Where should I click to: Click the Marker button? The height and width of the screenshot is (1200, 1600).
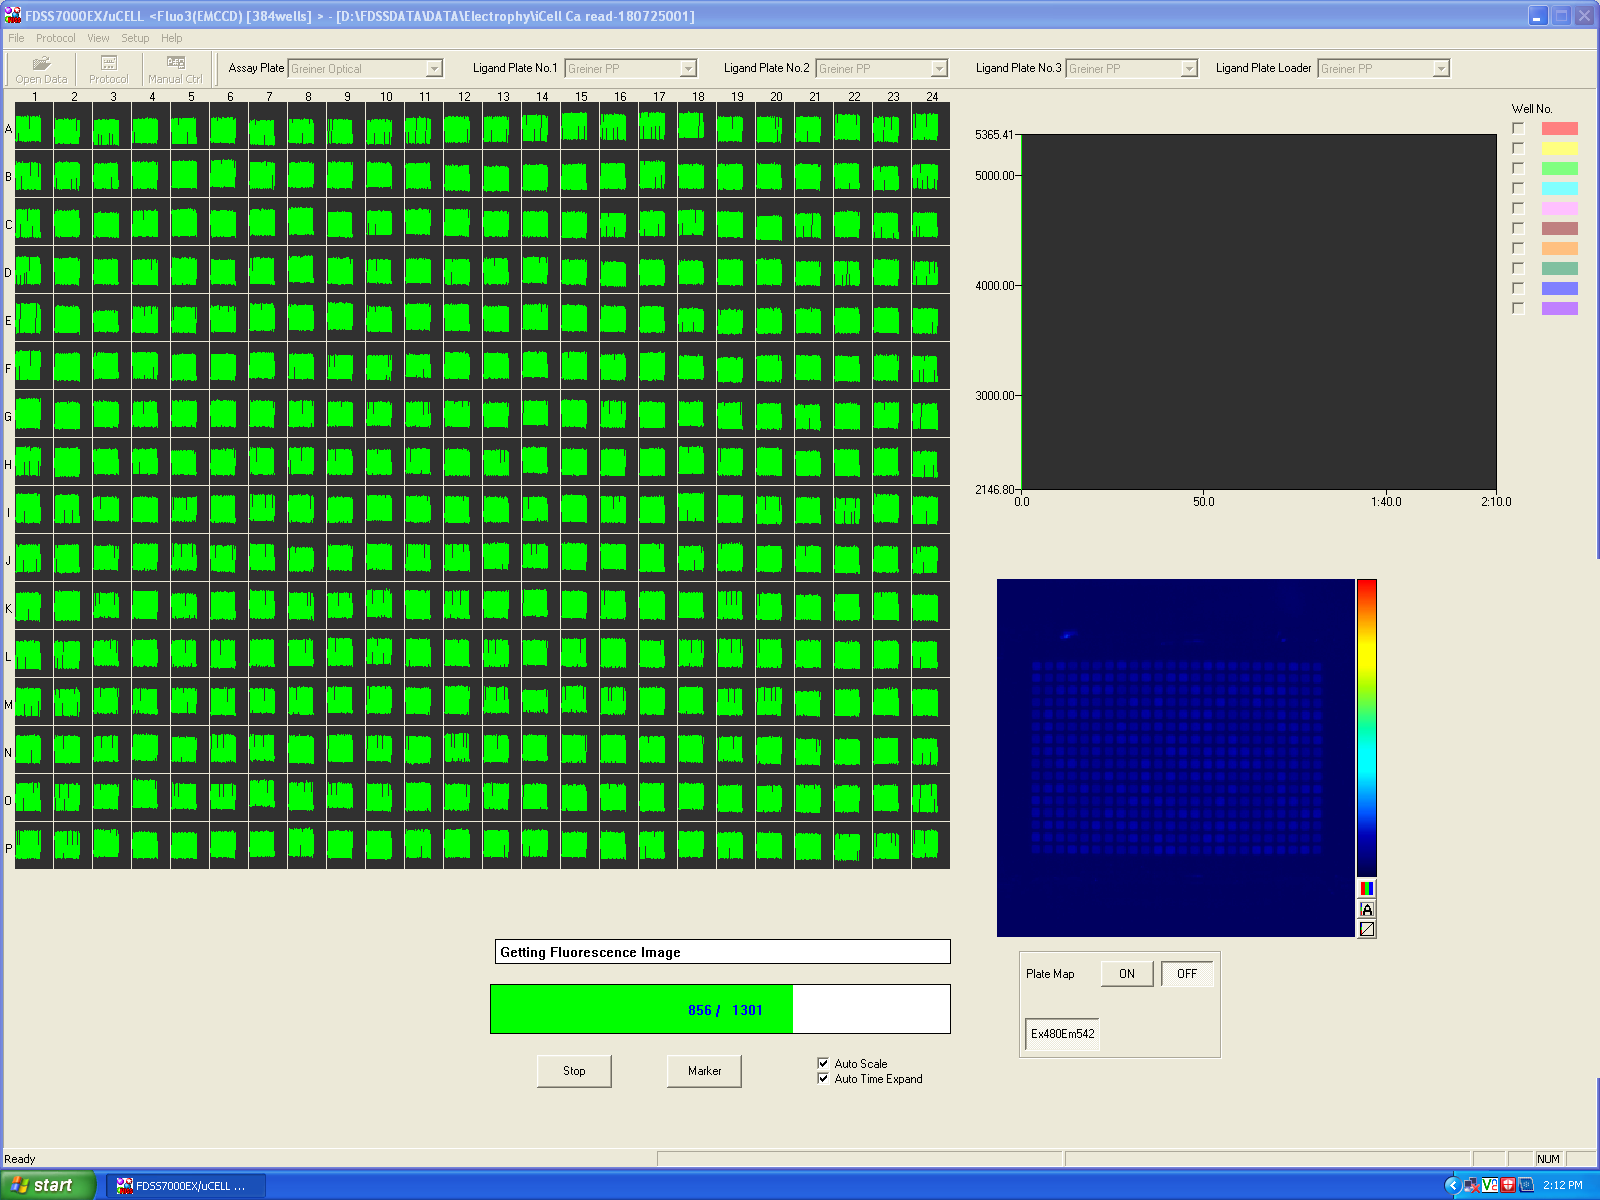(704, 1071)
